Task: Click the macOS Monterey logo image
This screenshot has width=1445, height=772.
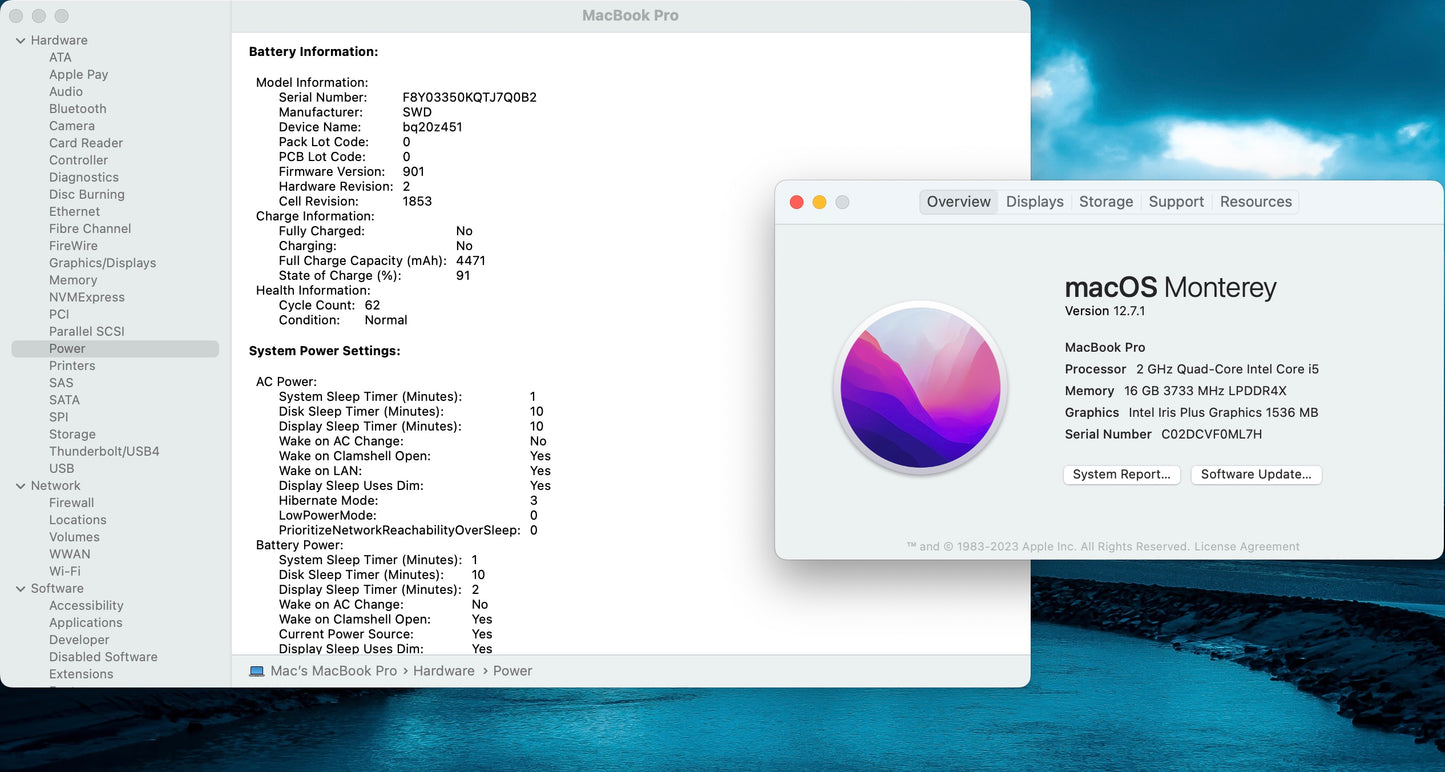Action: (920, 388)
